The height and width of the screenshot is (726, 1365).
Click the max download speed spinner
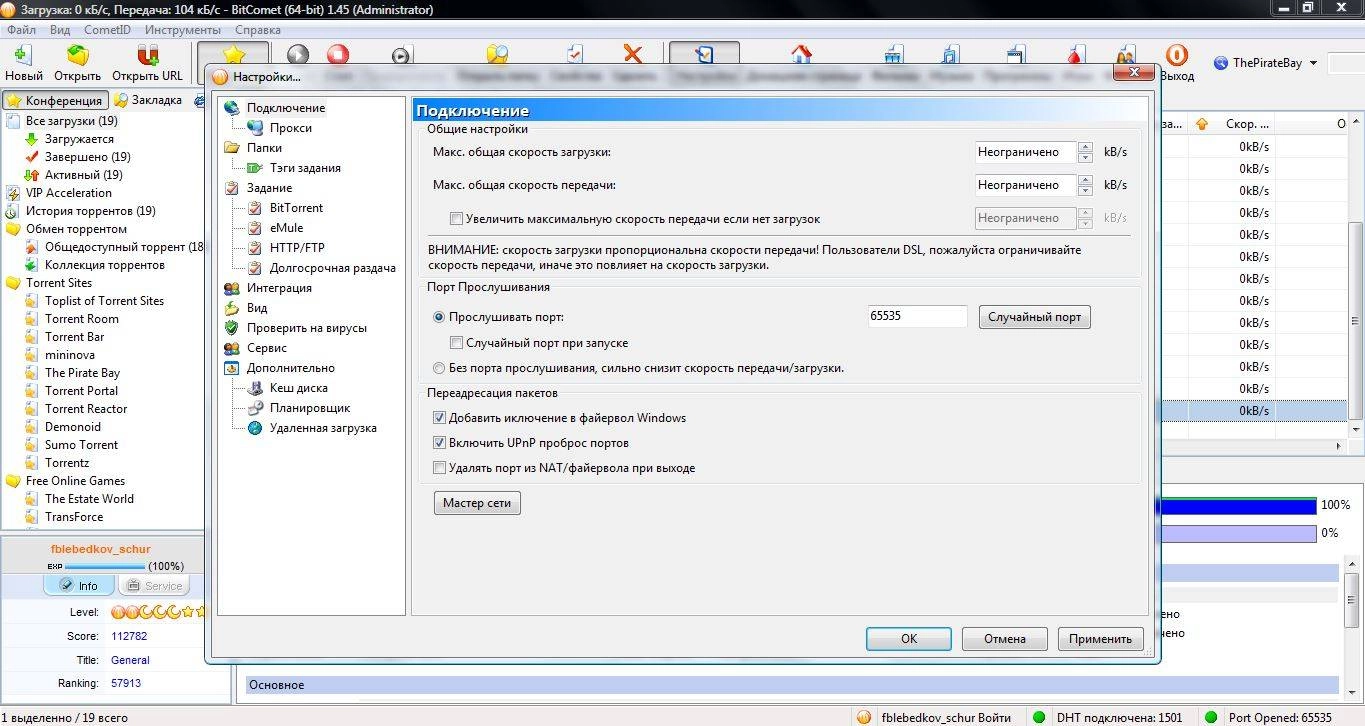click(x=1085, y=152)
